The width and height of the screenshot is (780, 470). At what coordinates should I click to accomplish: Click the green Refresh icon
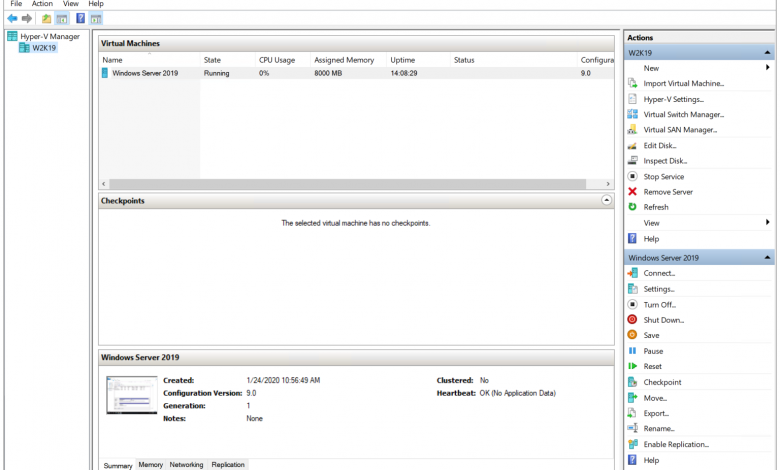632,207
